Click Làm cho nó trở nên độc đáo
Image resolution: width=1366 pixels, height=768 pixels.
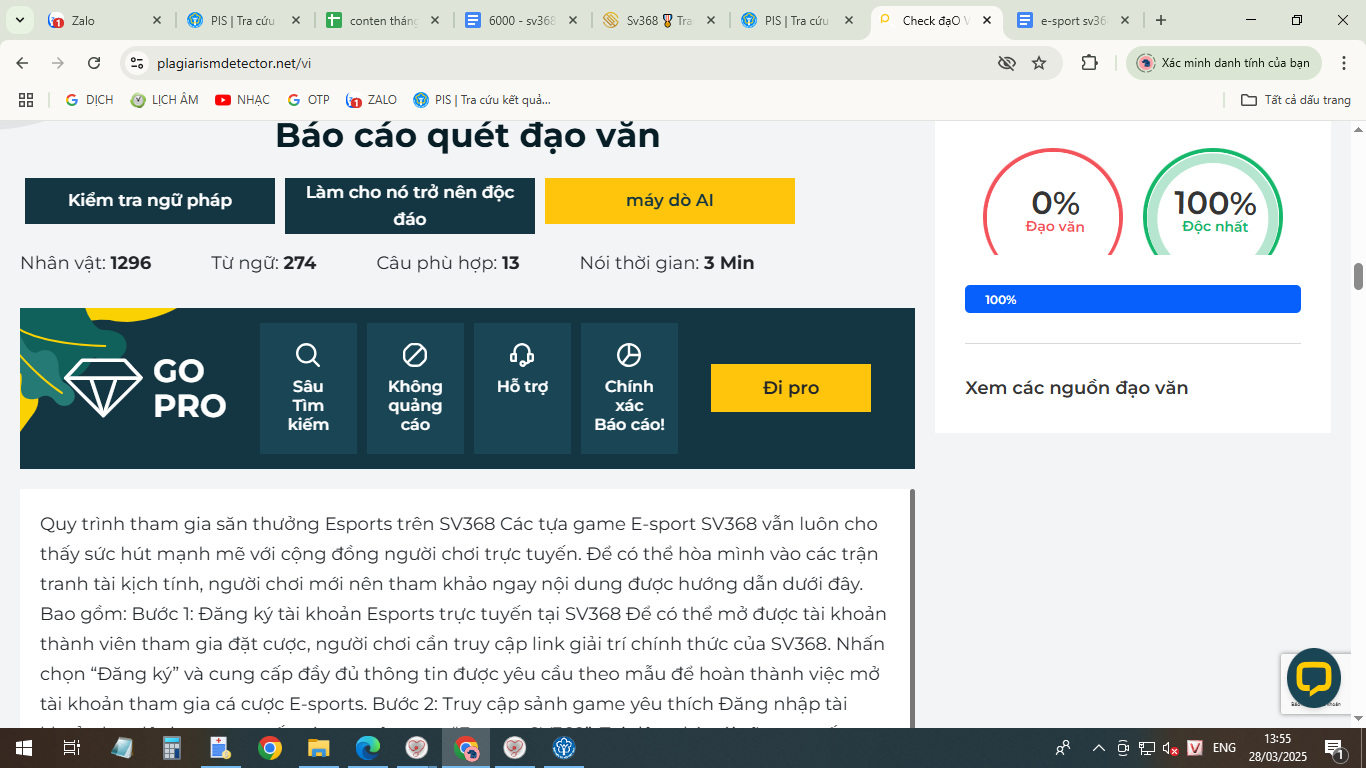point(410,205)
